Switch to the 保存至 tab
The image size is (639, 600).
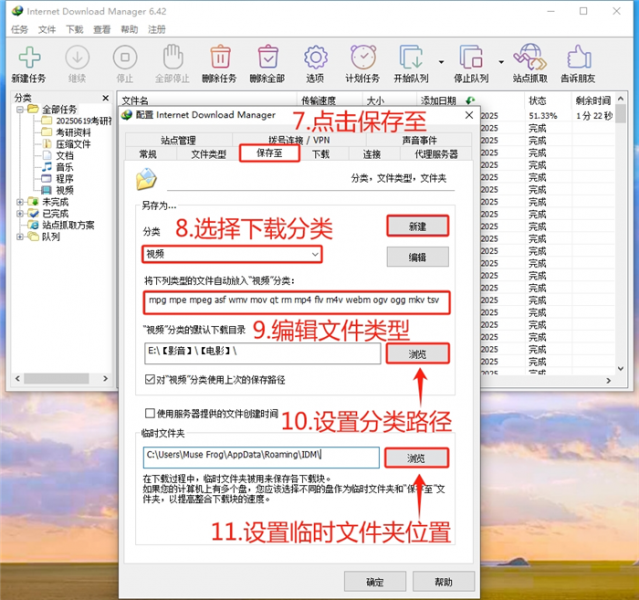pos(269,153)
